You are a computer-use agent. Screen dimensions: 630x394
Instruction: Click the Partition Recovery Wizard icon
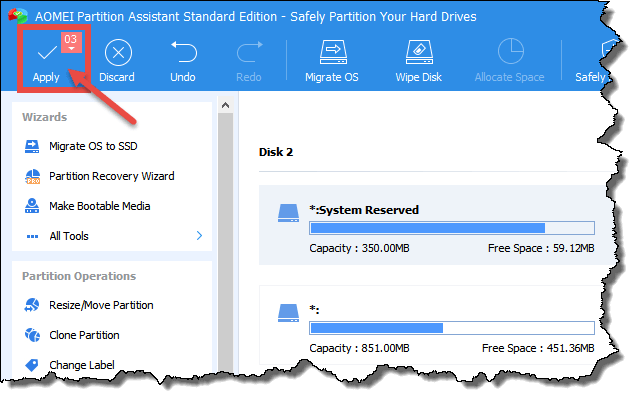pos(32,176)
